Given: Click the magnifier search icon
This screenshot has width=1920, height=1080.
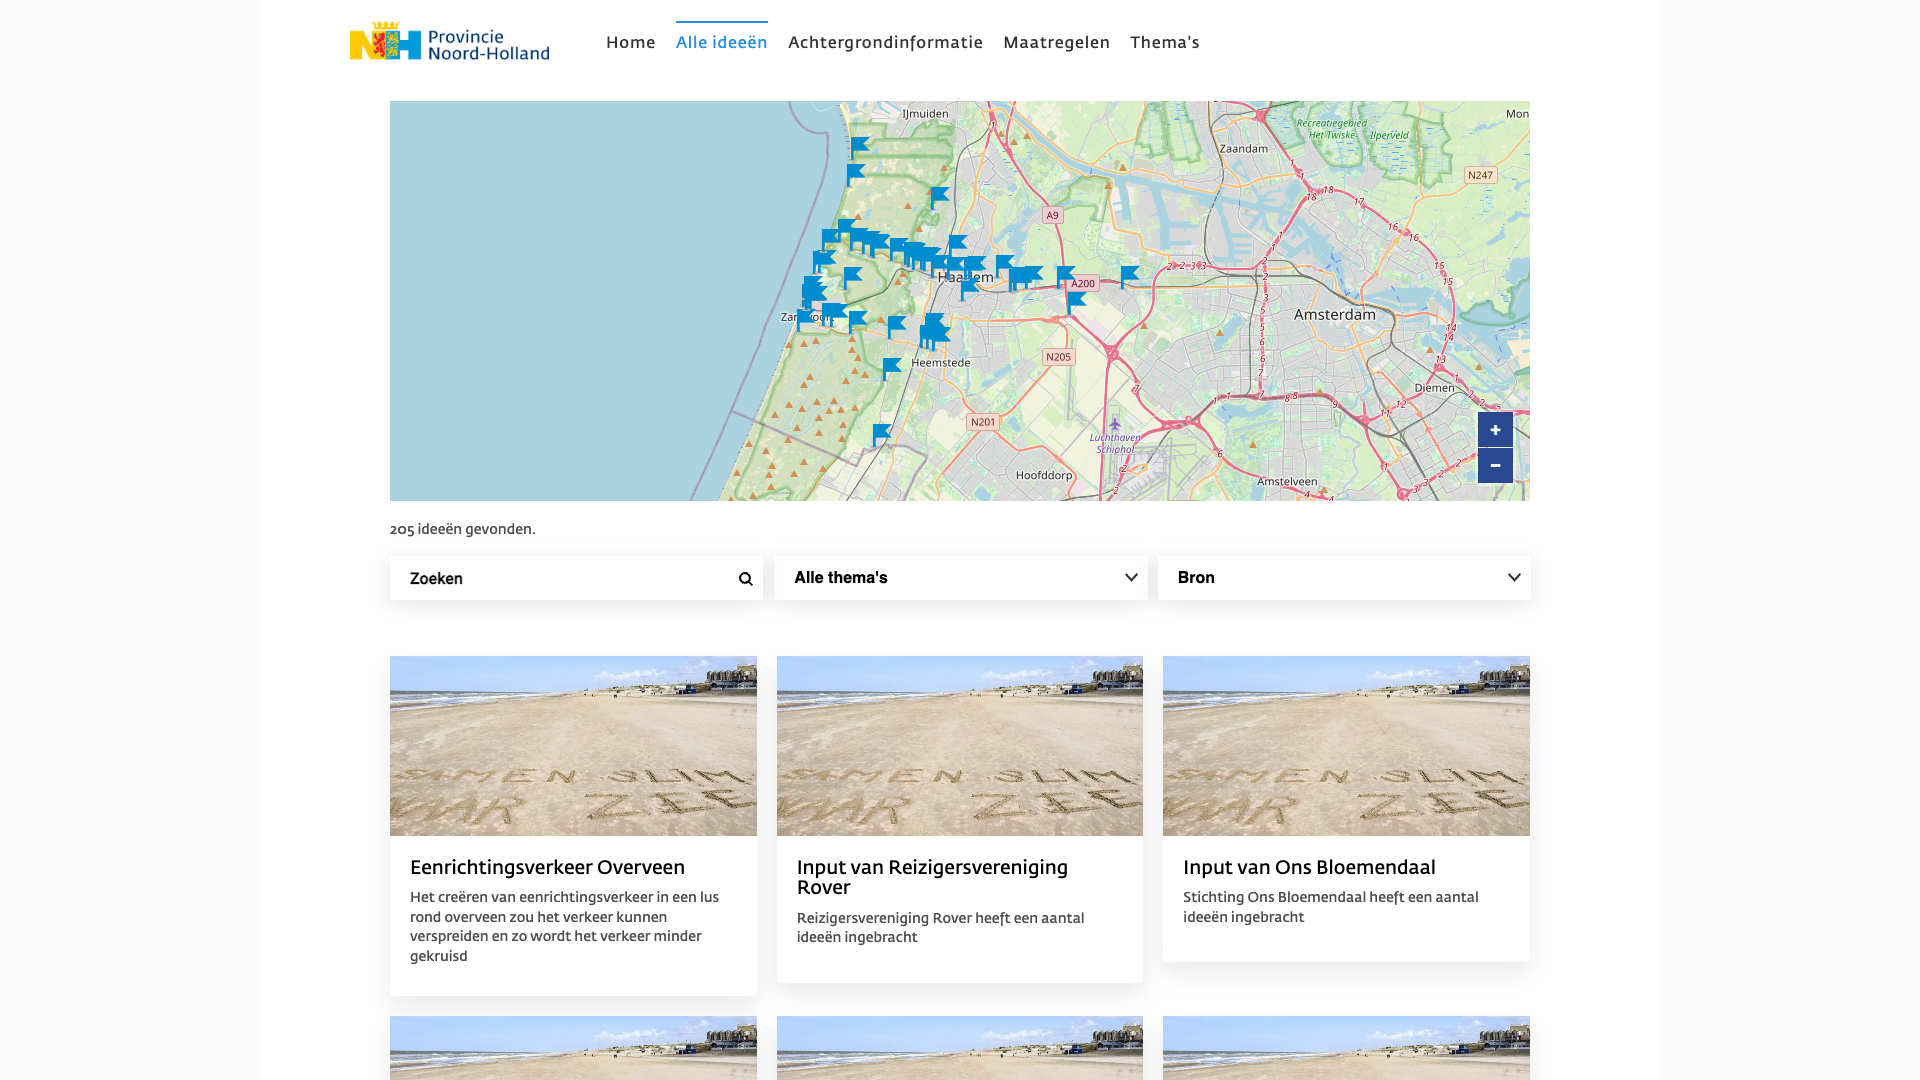Looking at the screenshot, I should (745, 579).
